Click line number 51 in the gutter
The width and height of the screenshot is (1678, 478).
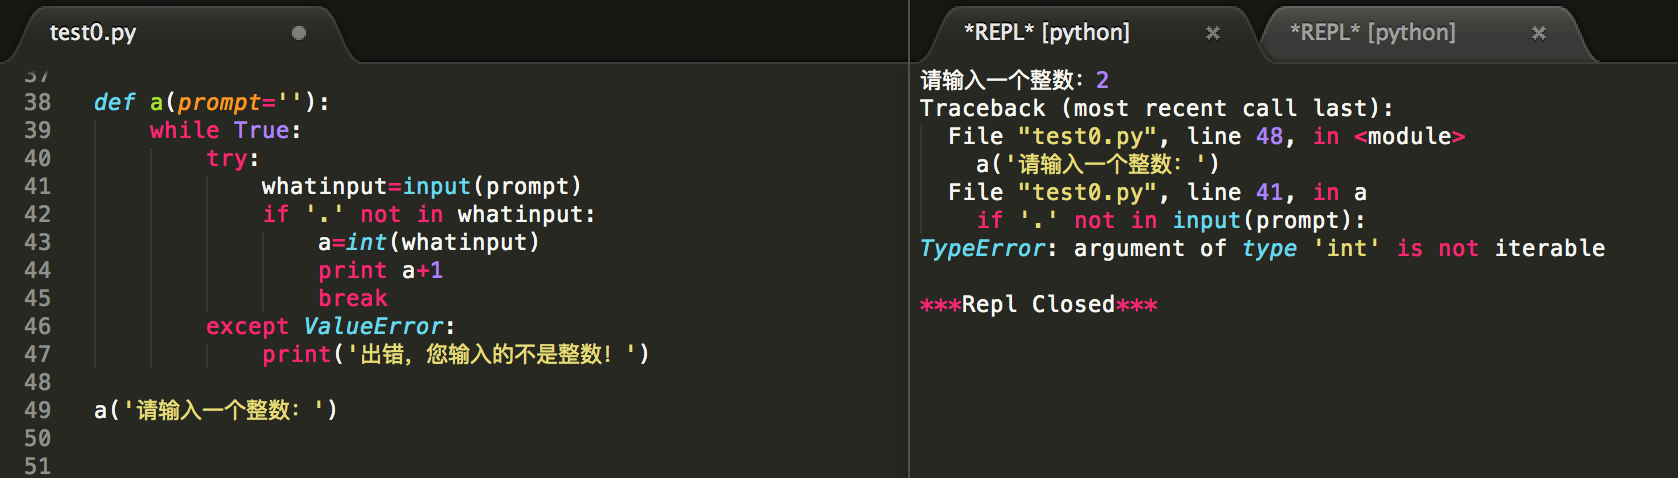pos(37,466)
